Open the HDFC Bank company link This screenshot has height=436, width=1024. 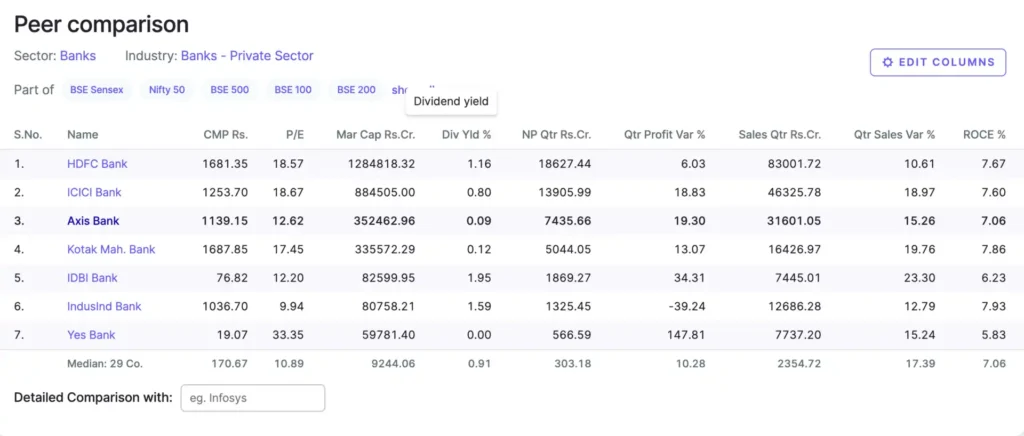[x=97, y=164]
